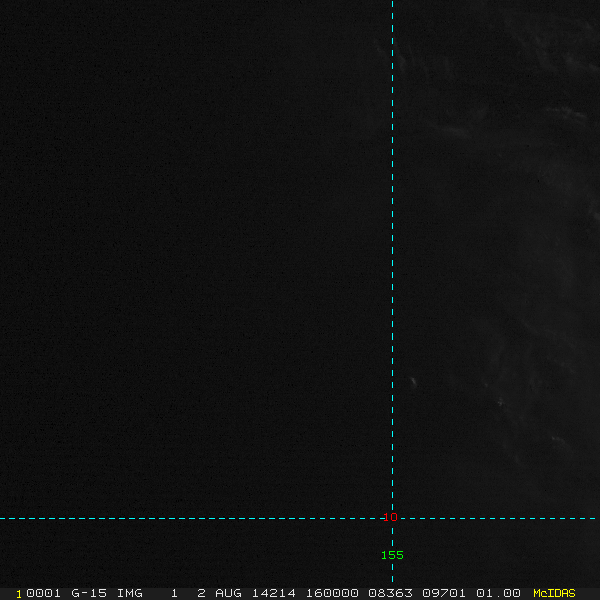Click the "08363" value in status line
600x600 pixels.
pyautogui.click(x=390, y=593)
